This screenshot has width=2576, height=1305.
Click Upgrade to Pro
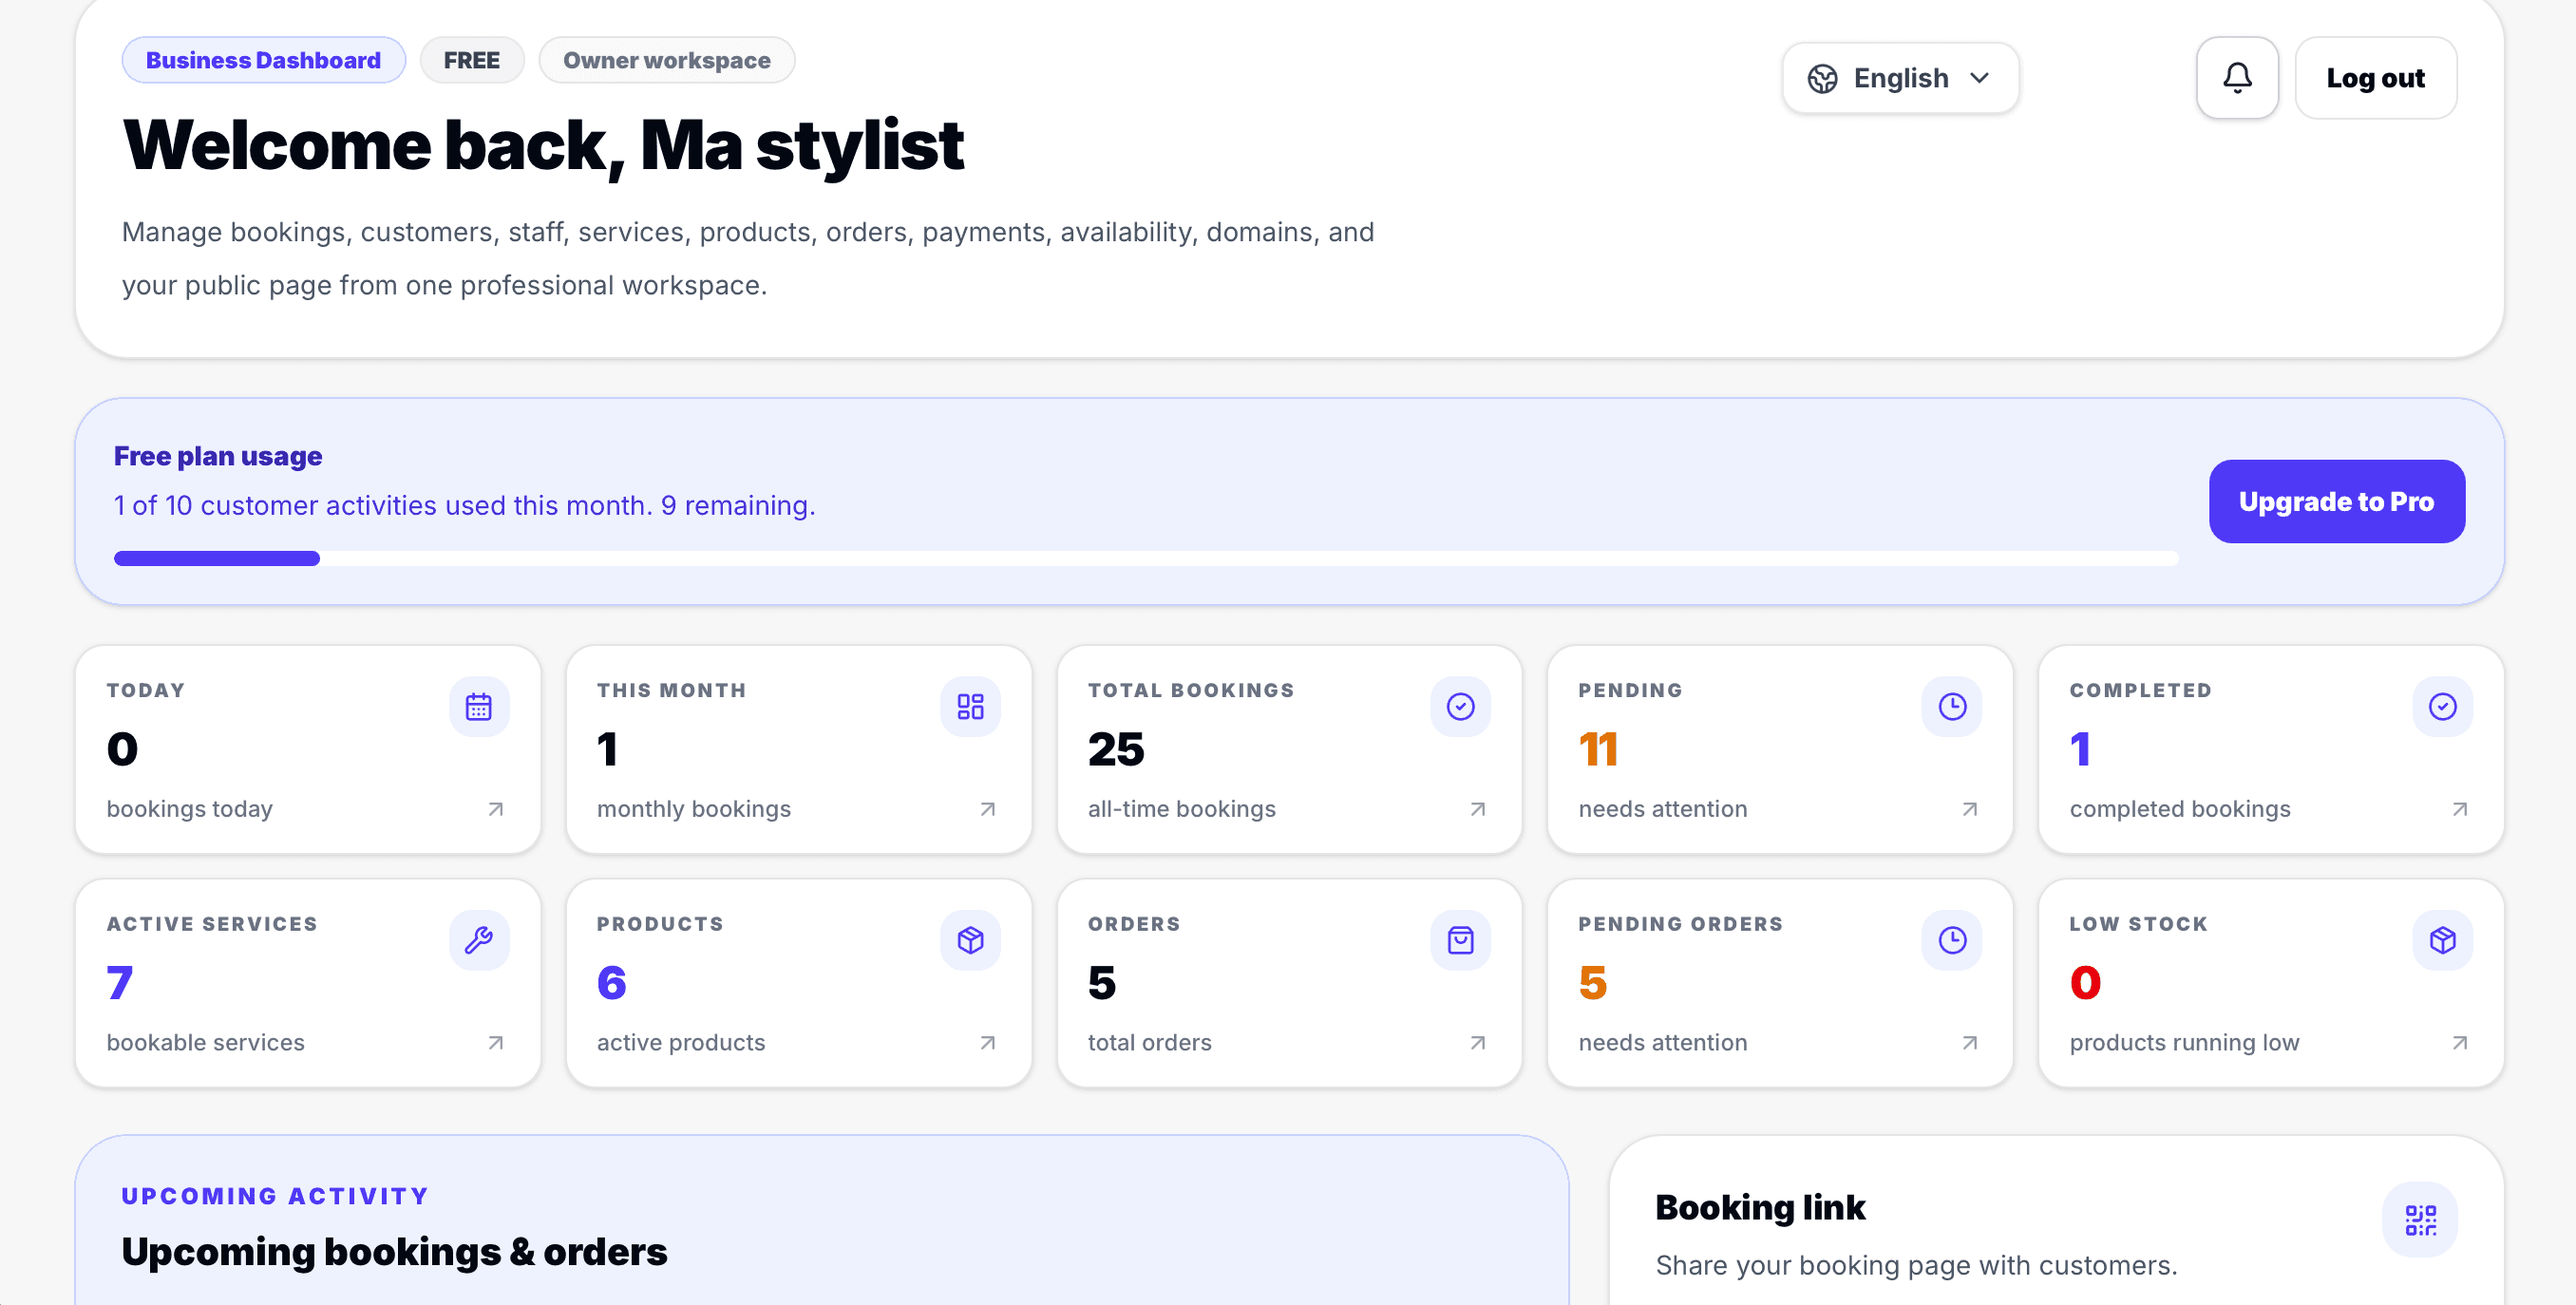pyautogui.click(x=2336, y=501)
